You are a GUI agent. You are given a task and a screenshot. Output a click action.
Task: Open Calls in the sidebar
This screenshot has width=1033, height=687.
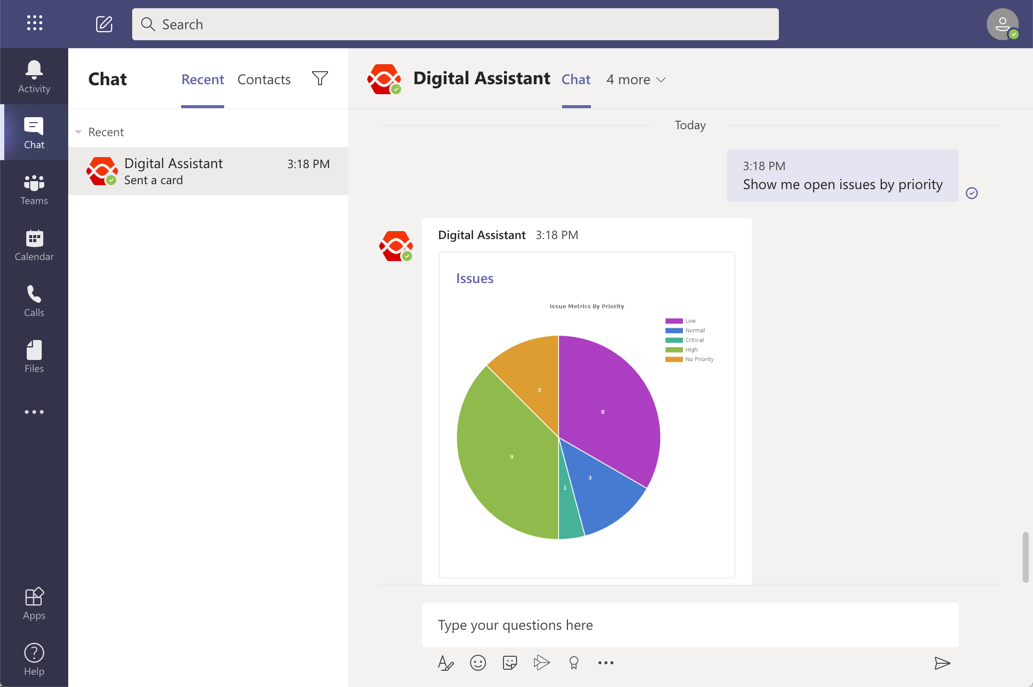[34, 301]
